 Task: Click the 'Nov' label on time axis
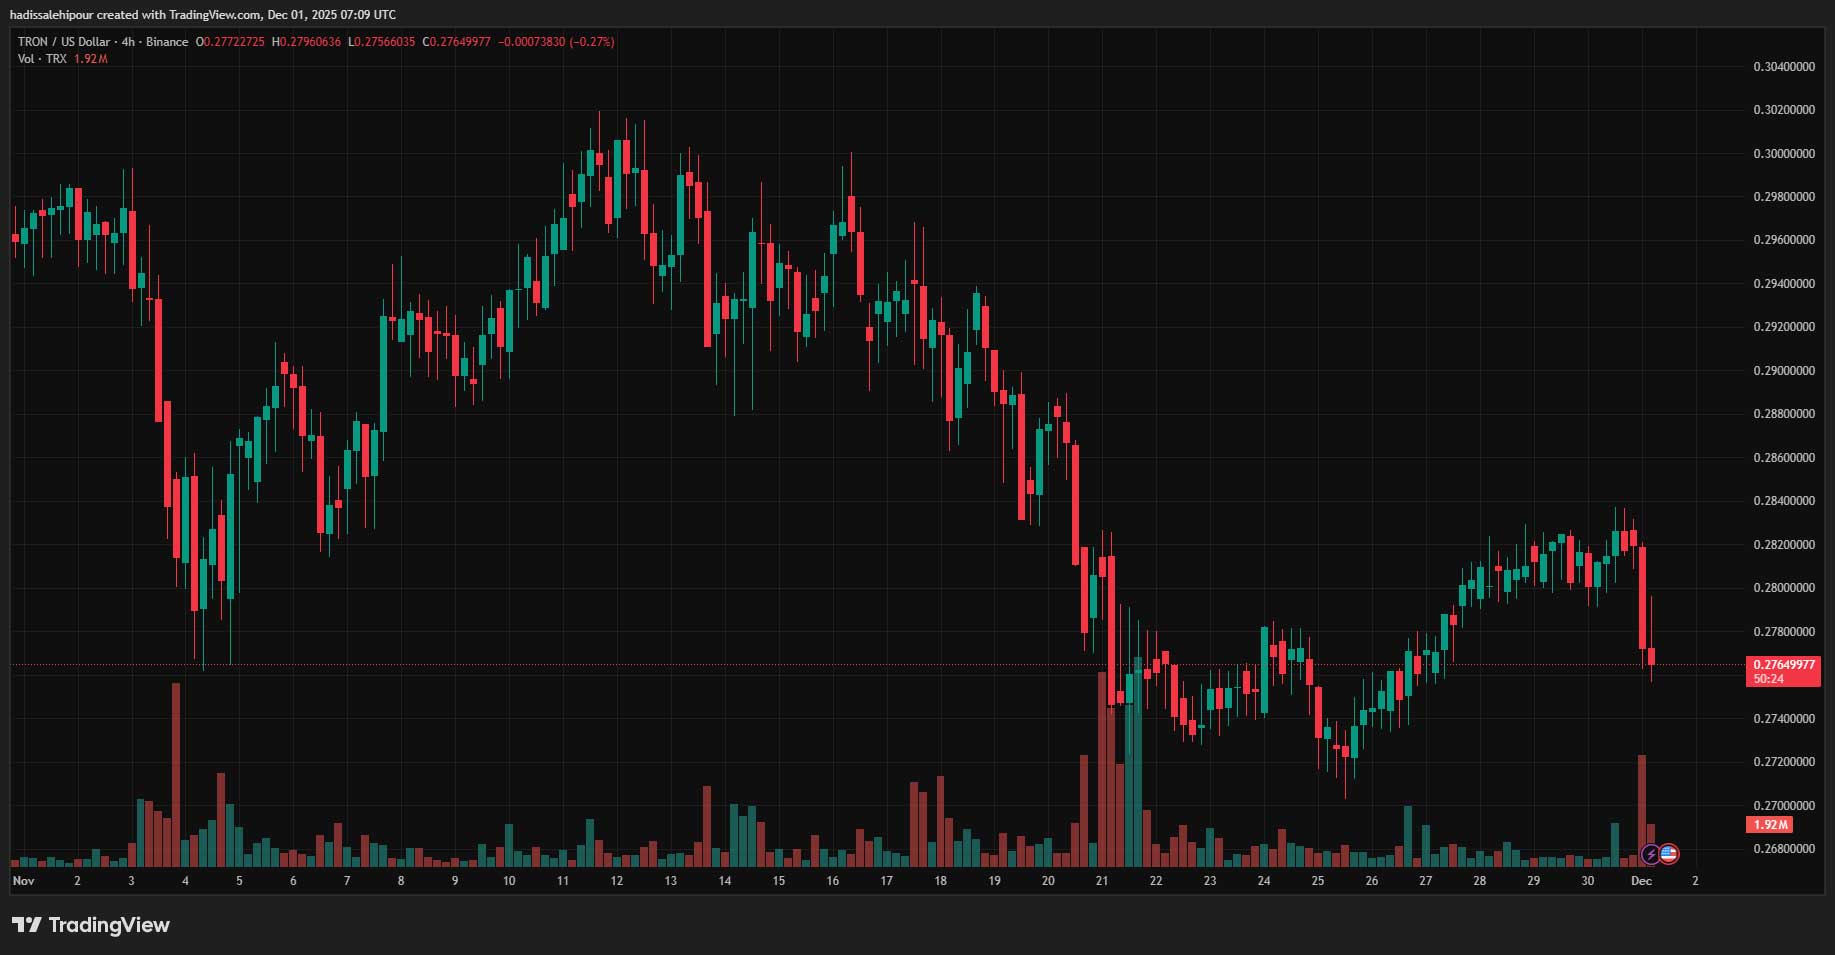click(x=23, y=881)
